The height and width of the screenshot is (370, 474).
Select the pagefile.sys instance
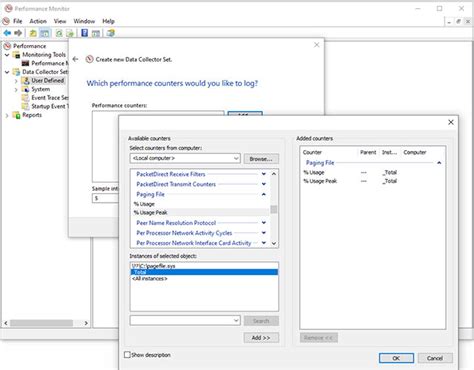pyautogui.click(x=204, y=266)
